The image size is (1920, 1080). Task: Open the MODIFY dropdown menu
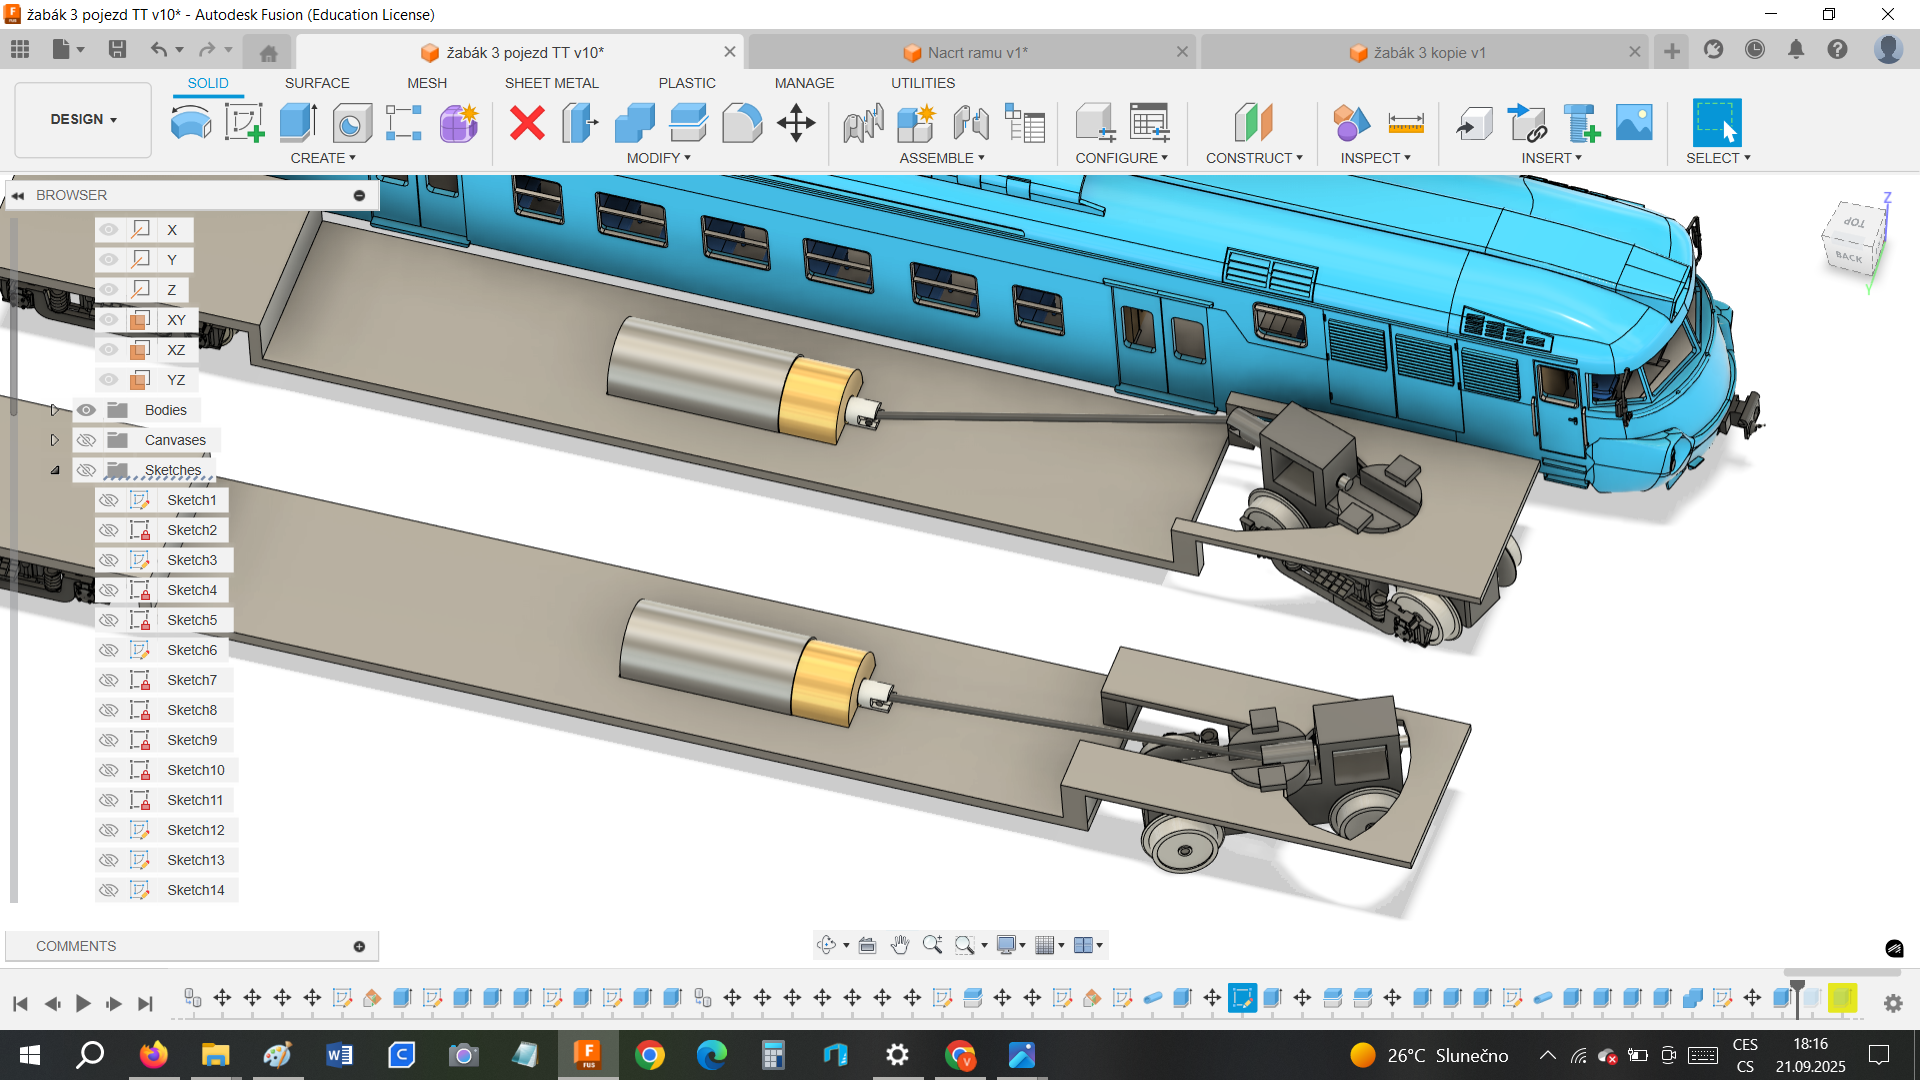658,158
